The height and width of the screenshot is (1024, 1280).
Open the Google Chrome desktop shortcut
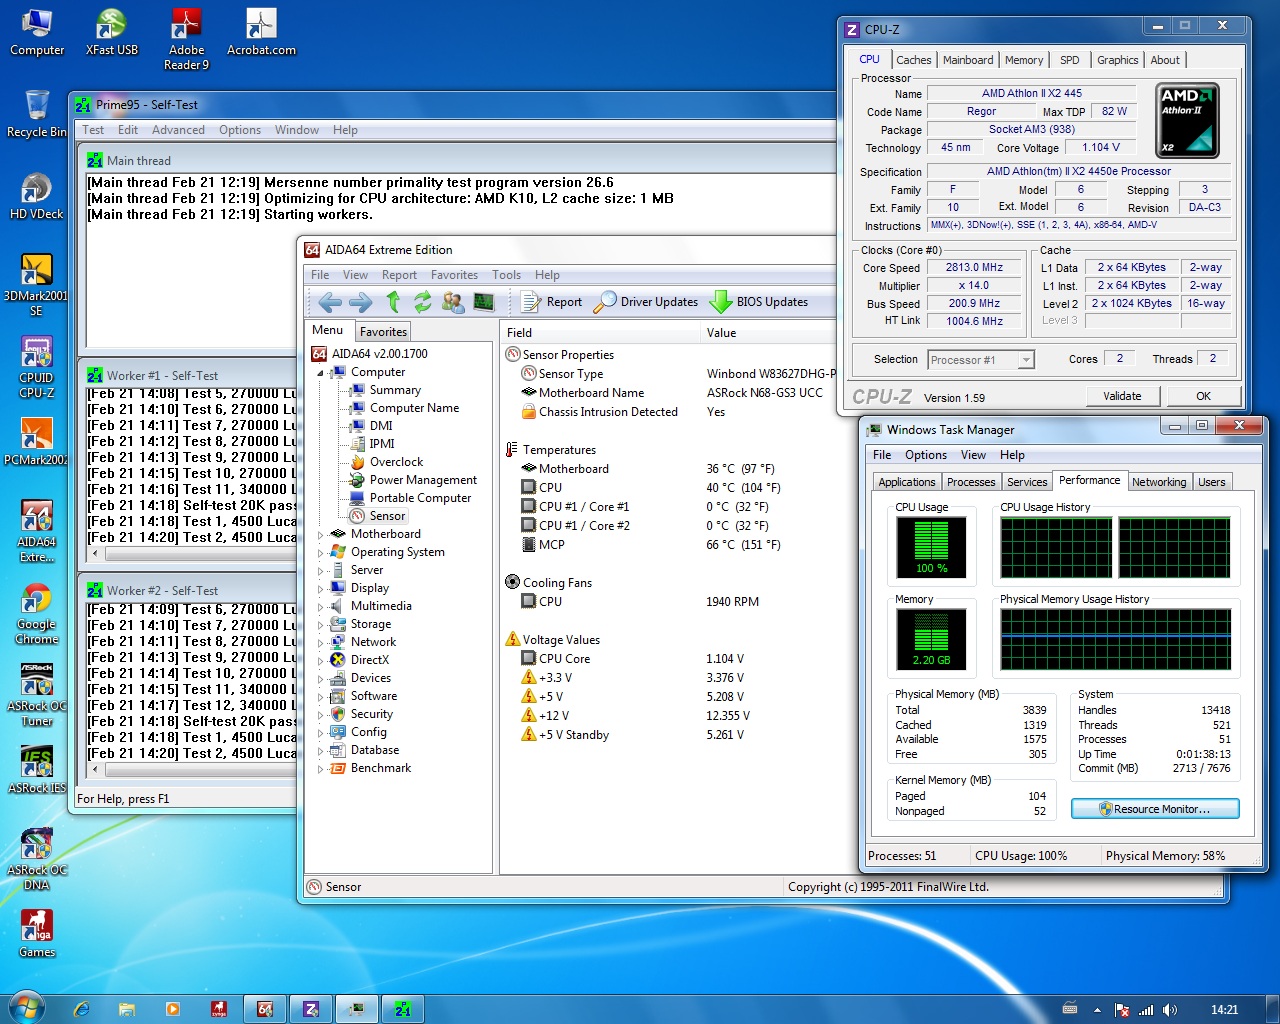click(37, 615)
